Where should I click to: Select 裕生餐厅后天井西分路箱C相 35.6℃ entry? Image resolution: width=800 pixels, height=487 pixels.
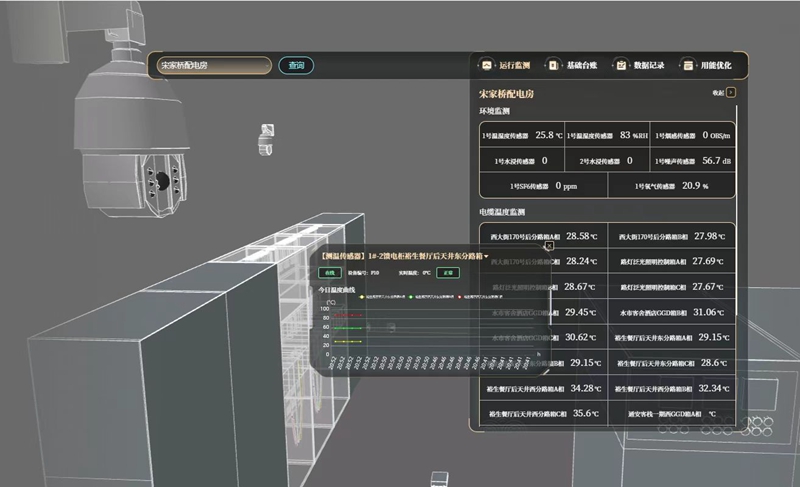(539, 413)
